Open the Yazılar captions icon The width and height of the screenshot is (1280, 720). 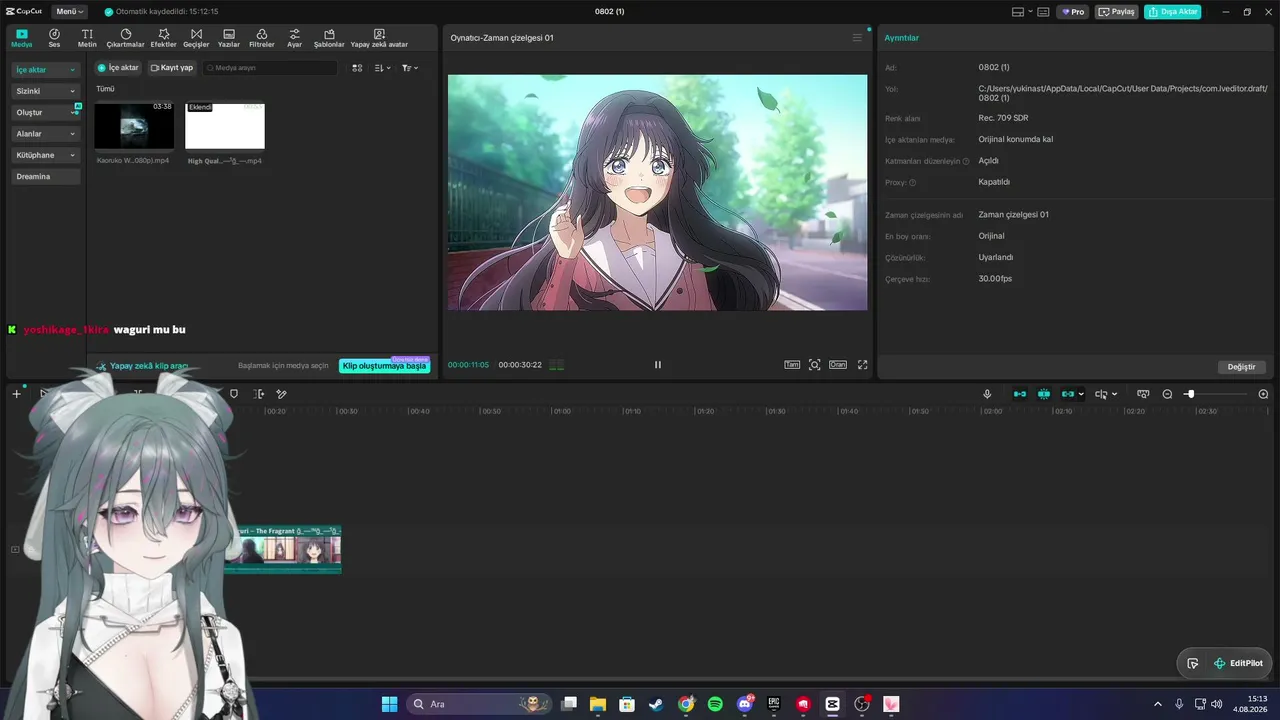pos(229,38)
